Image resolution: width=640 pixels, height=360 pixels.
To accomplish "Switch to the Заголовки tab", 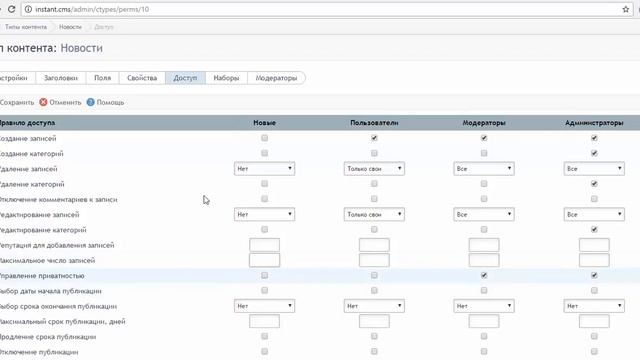I will pos(61,78).
